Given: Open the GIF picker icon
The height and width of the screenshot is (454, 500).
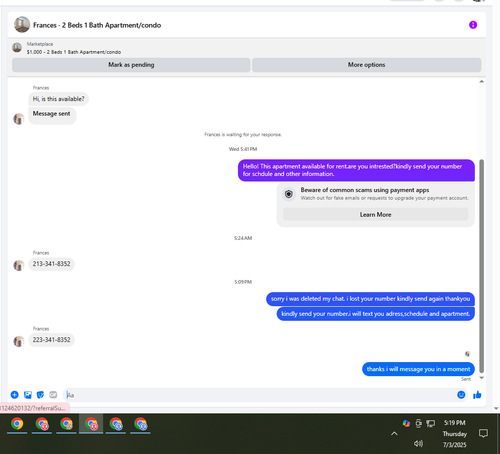Looking at the screenshot, I should point(53,395).
